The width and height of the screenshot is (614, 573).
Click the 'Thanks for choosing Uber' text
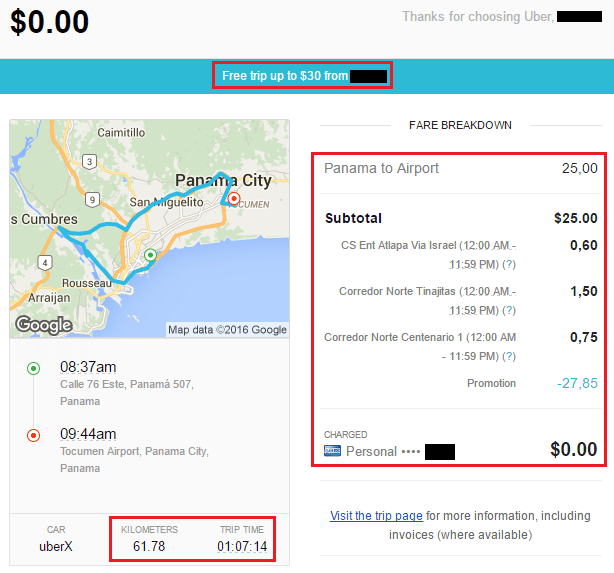point(478,16)
